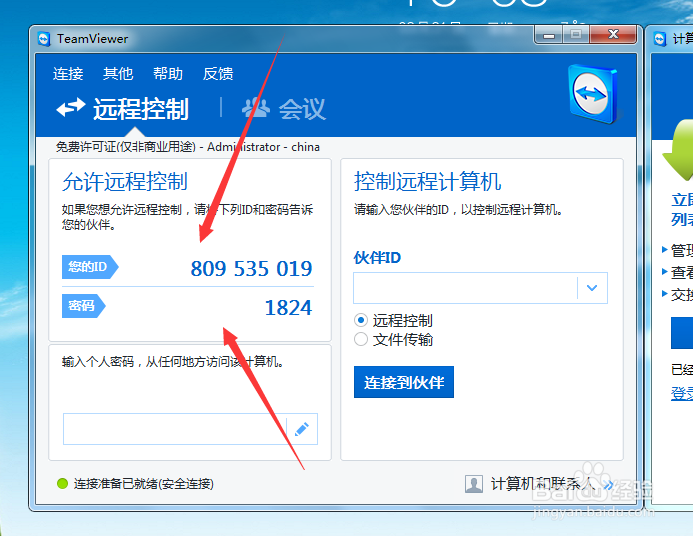
Task: Click the 允许远程控制 heading
Action: (125, 181)
